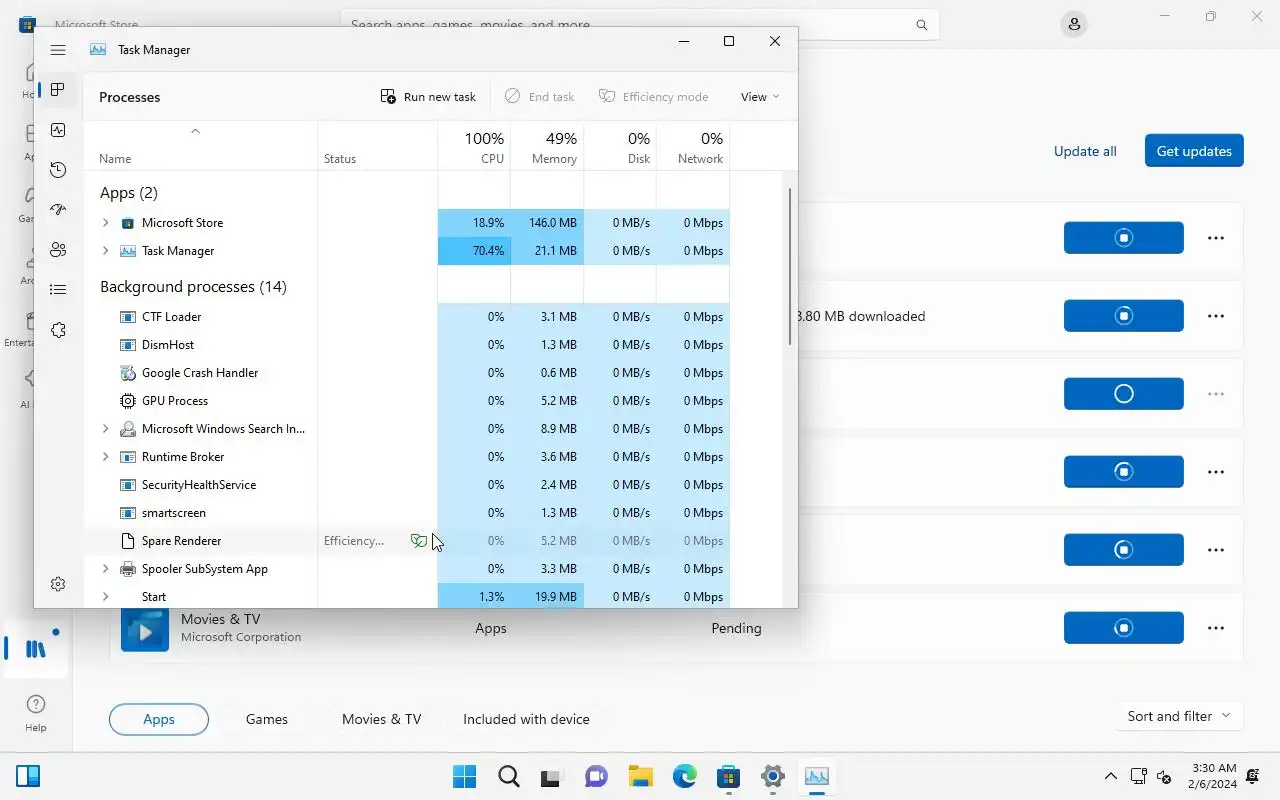Screen dimensions: 1280x800
Task: Open the Microsoft Store profile account icon
Action: pyautogui.click(x=1074, y=24)
